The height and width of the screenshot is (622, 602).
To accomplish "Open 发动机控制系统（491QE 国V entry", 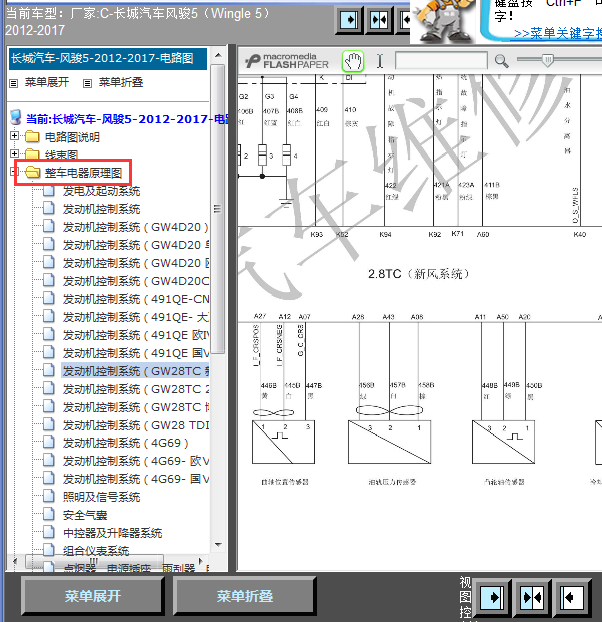I will [136, 353].
